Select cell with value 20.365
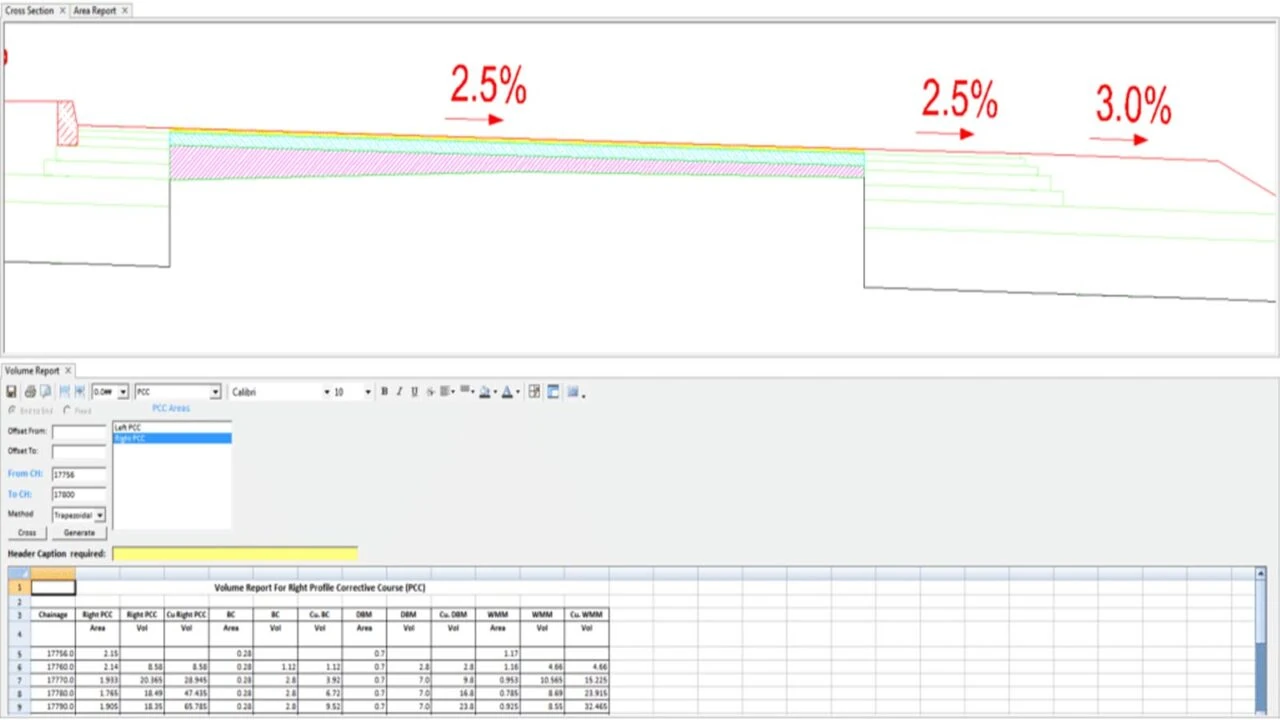 pos(142,679)
